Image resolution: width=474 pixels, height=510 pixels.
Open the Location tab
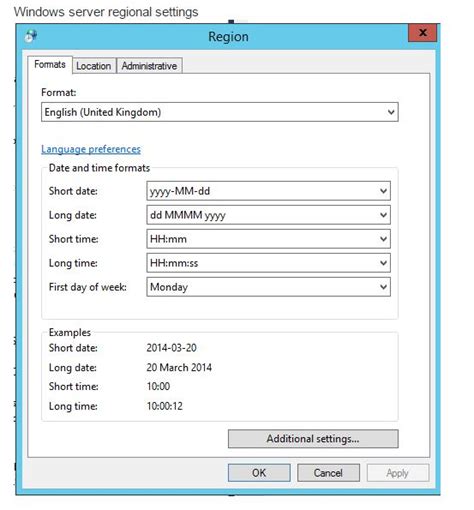[94, 66]
